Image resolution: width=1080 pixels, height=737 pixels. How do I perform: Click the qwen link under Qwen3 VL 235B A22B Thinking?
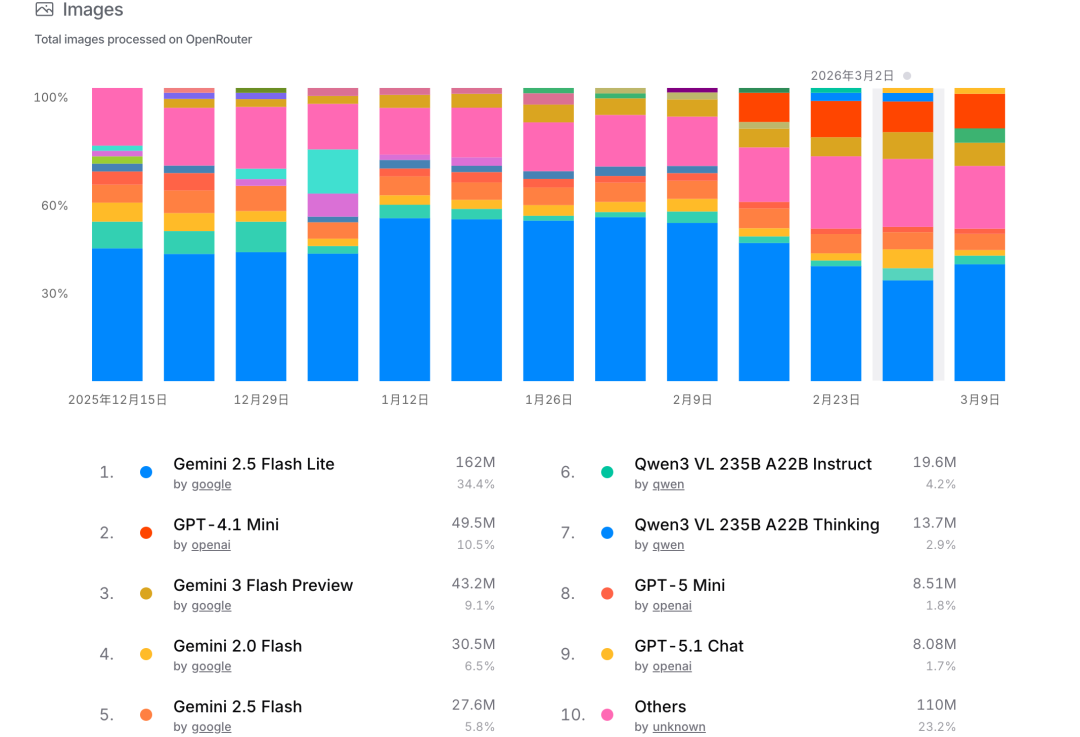[668, 545]
